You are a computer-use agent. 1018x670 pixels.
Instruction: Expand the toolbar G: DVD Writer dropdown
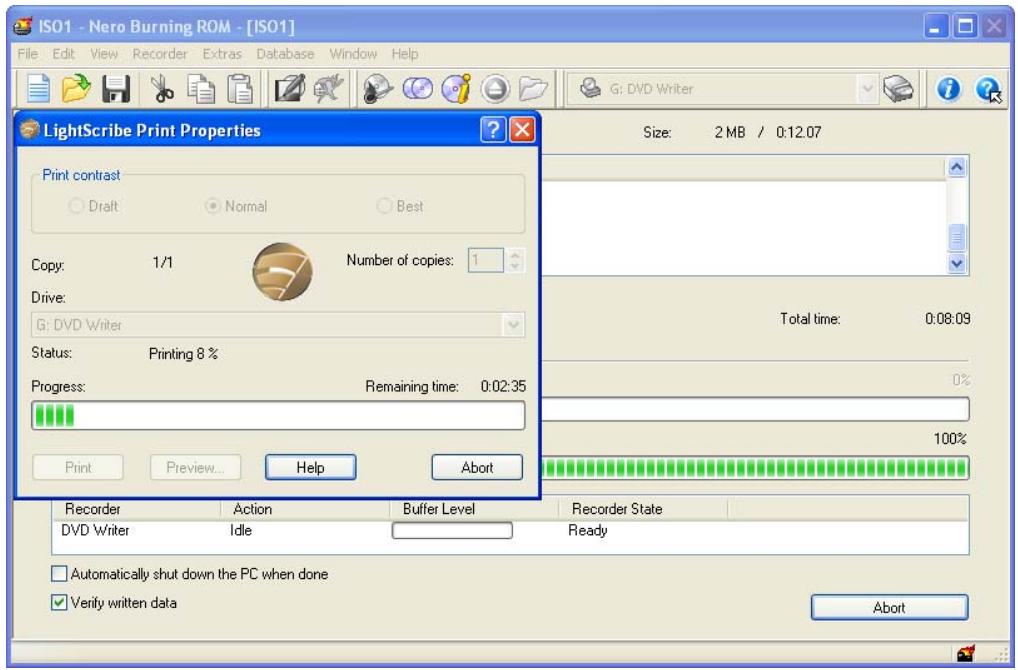coord(867,89)
